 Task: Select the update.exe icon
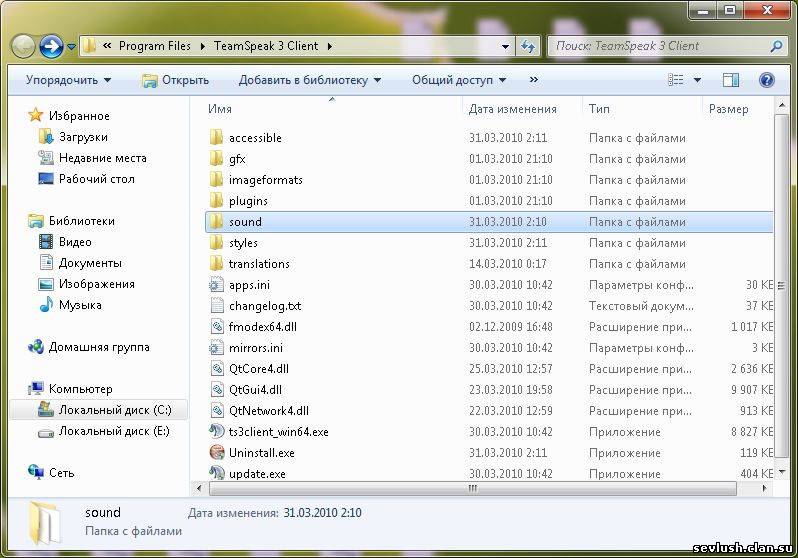point(217,473)
